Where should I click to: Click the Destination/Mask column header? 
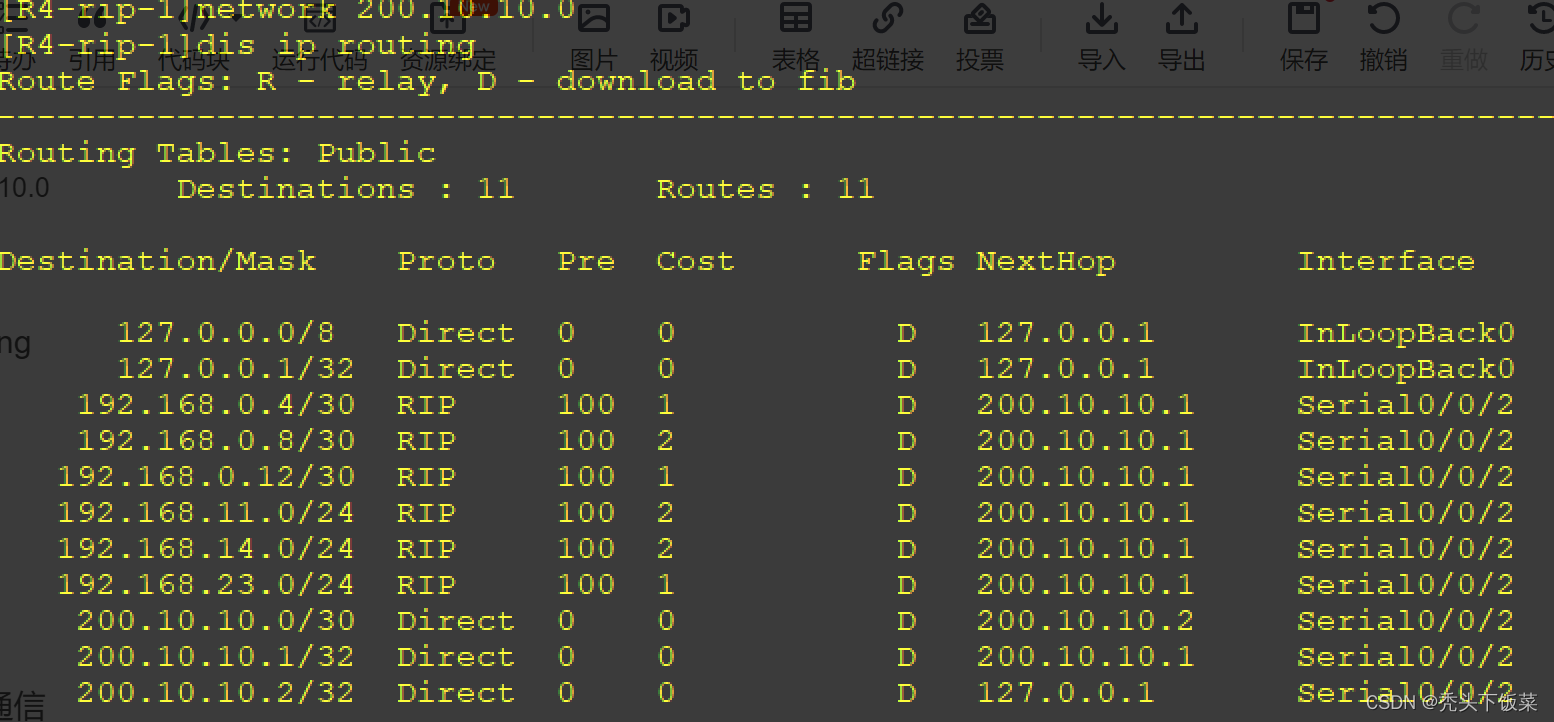(x=157, y=262)
